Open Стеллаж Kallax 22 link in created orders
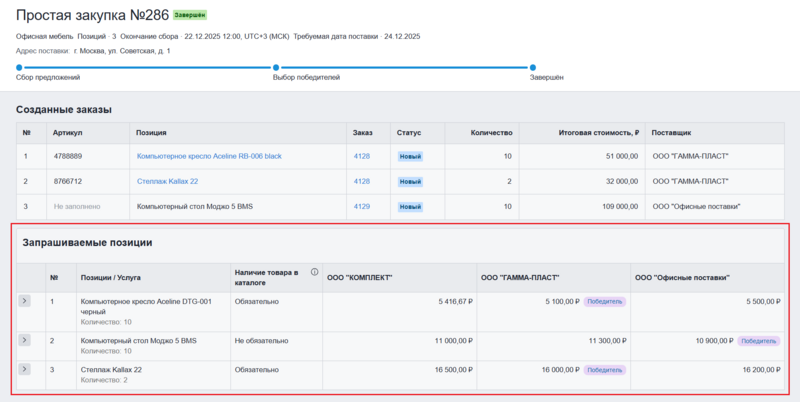The width and height of the screenshot is (800, 402). point(167,181)
